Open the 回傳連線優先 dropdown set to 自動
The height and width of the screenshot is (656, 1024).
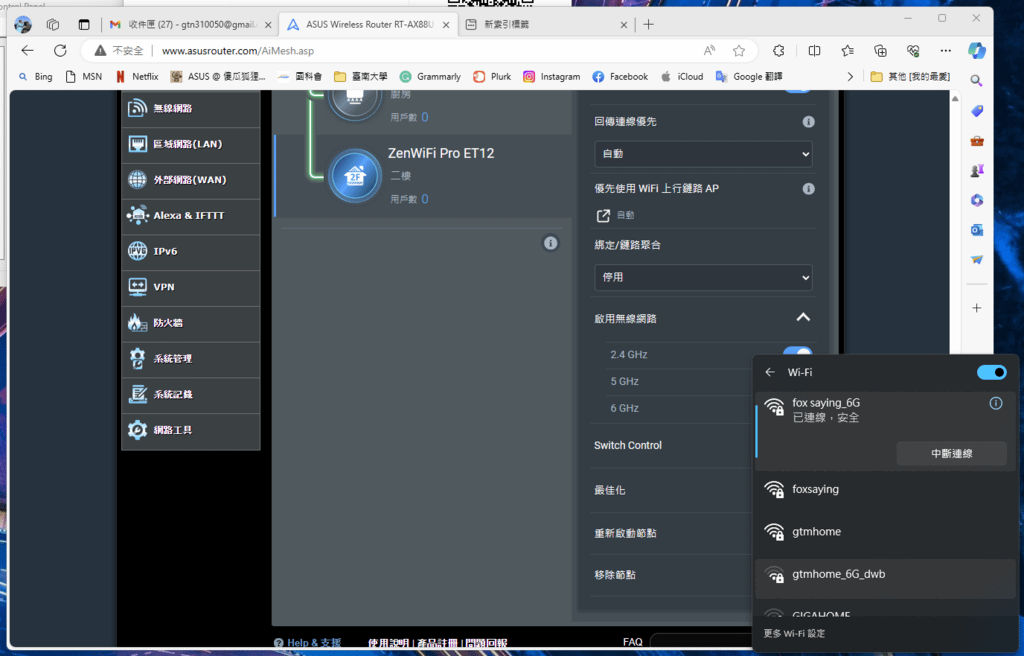[x=703, y=154]
